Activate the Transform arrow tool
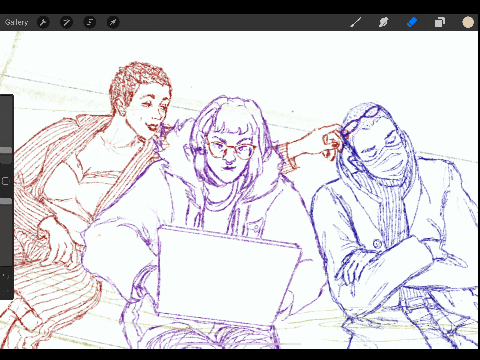Viewport: 480px width, 360px height. coord(113,22)
